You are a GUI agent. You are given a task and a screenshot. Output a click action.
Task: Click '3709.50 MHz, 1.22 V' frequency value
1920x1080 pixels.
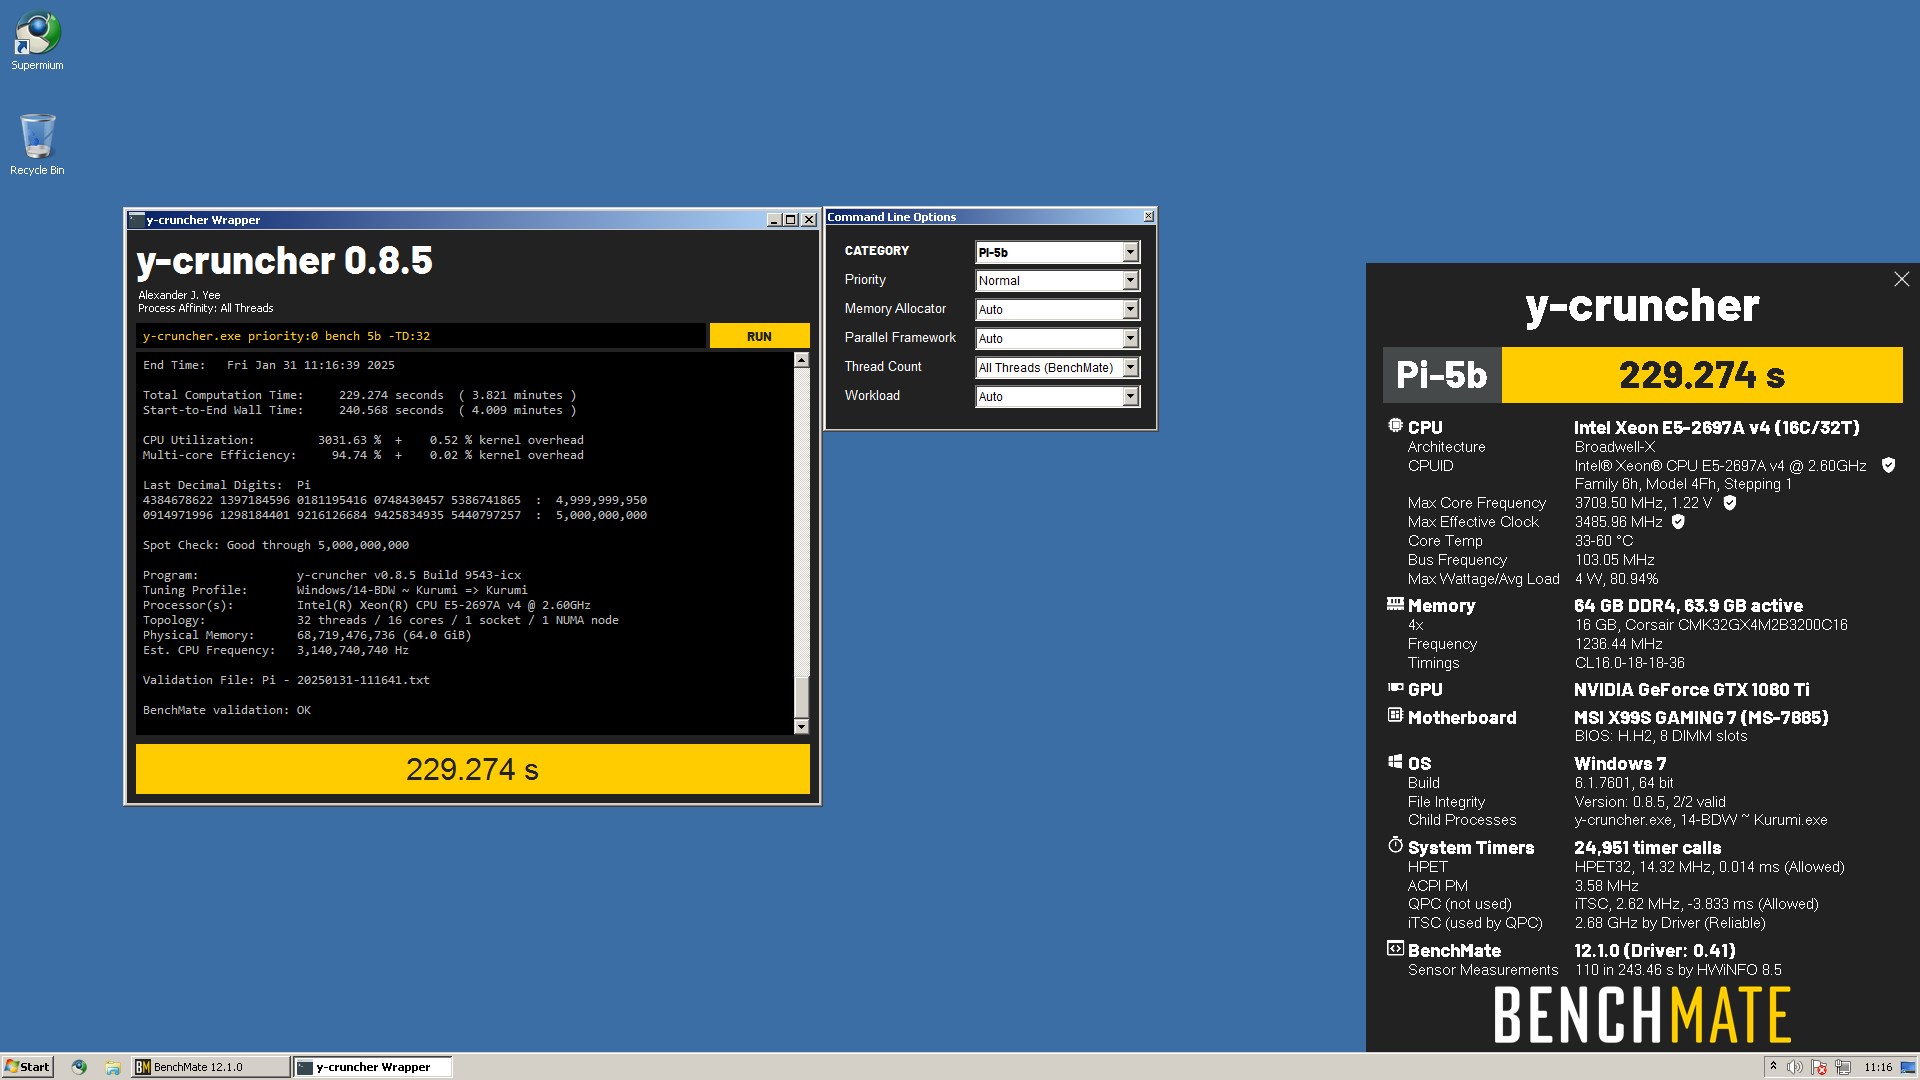click(1643, 503)
